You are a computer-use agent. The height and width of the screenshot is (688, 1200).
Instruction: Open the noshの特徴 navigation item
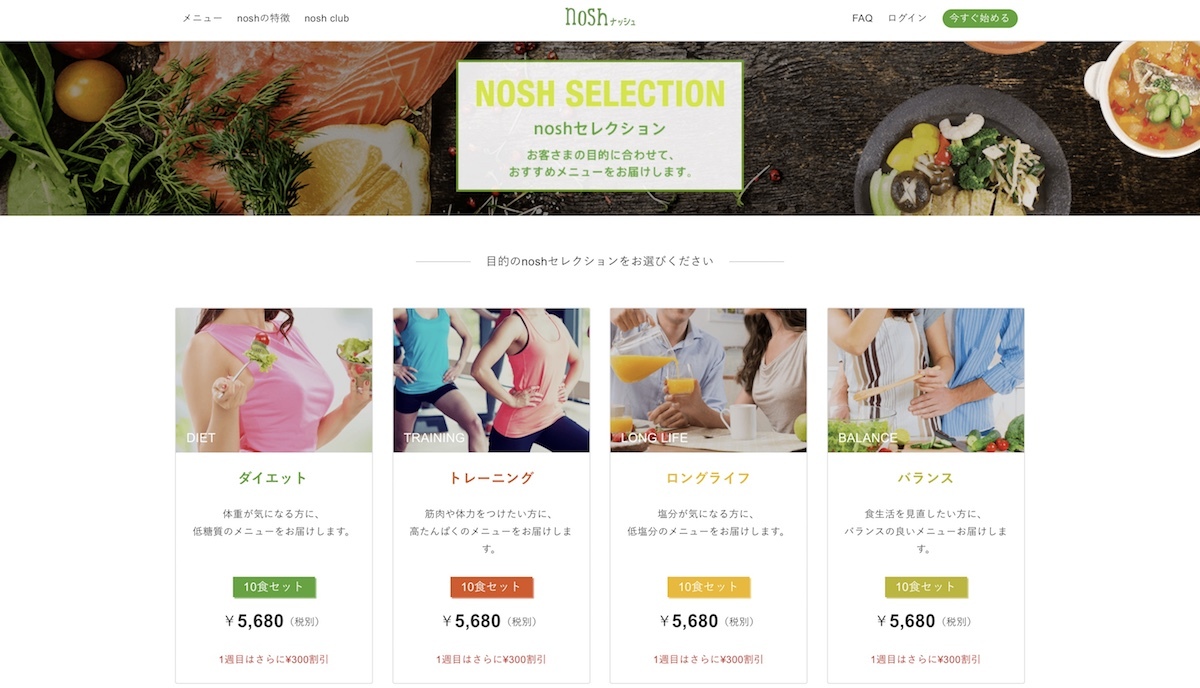tap(263, 18)
